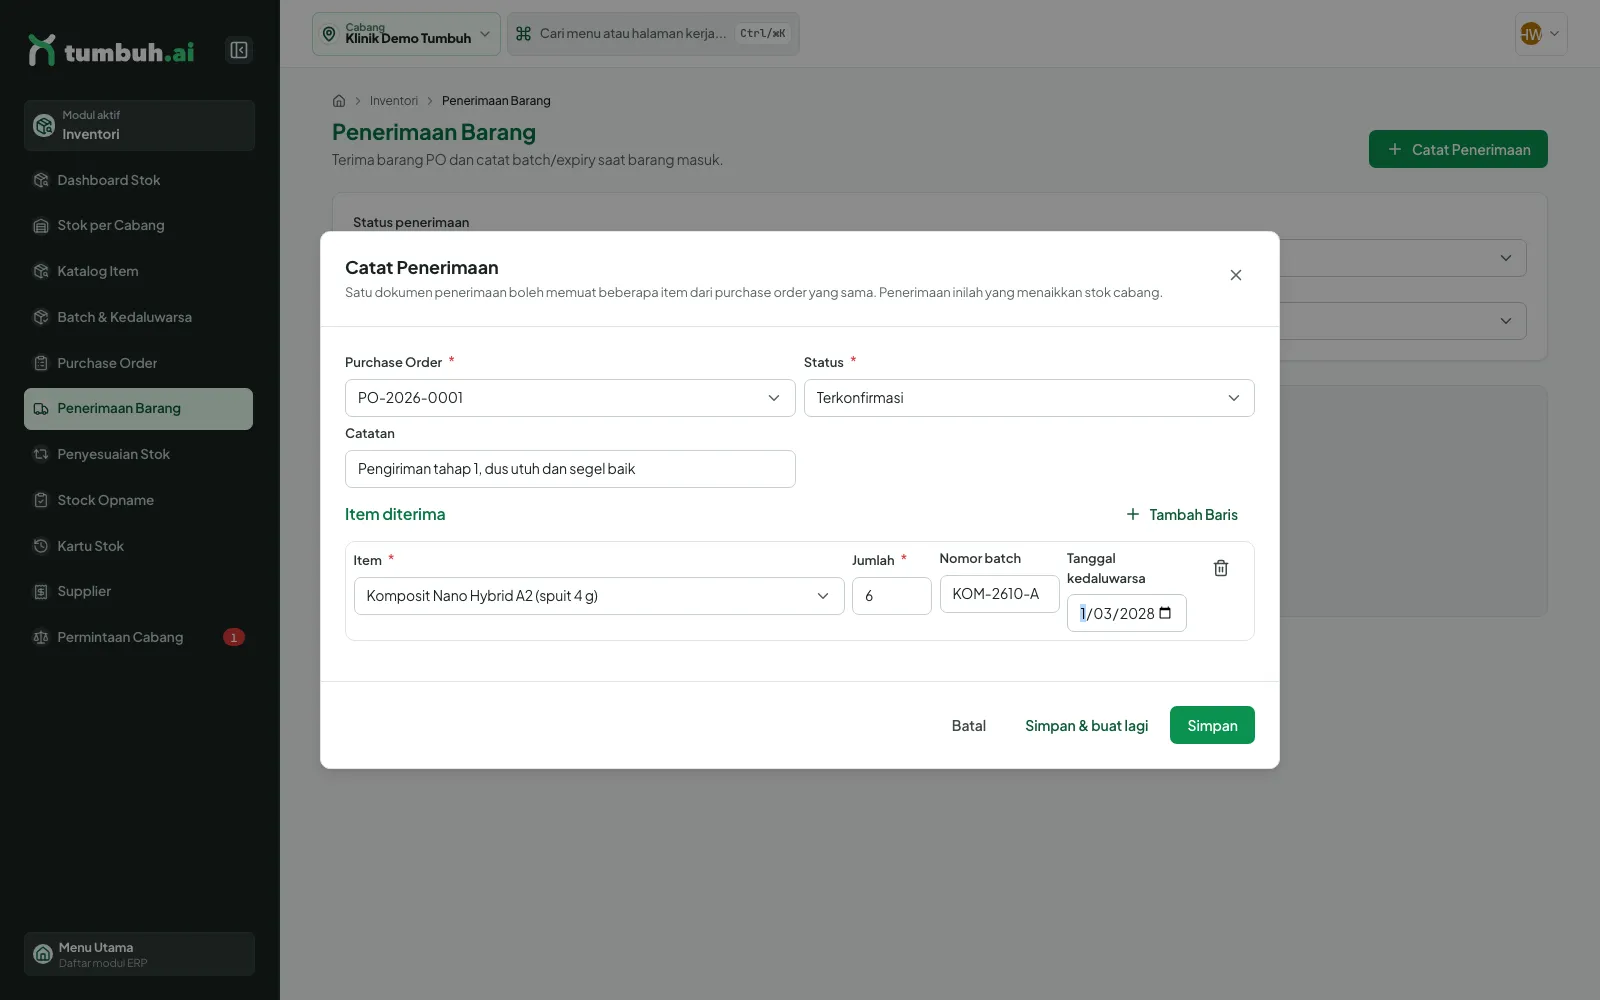Open calendar picker in expiry date field

1165,613
